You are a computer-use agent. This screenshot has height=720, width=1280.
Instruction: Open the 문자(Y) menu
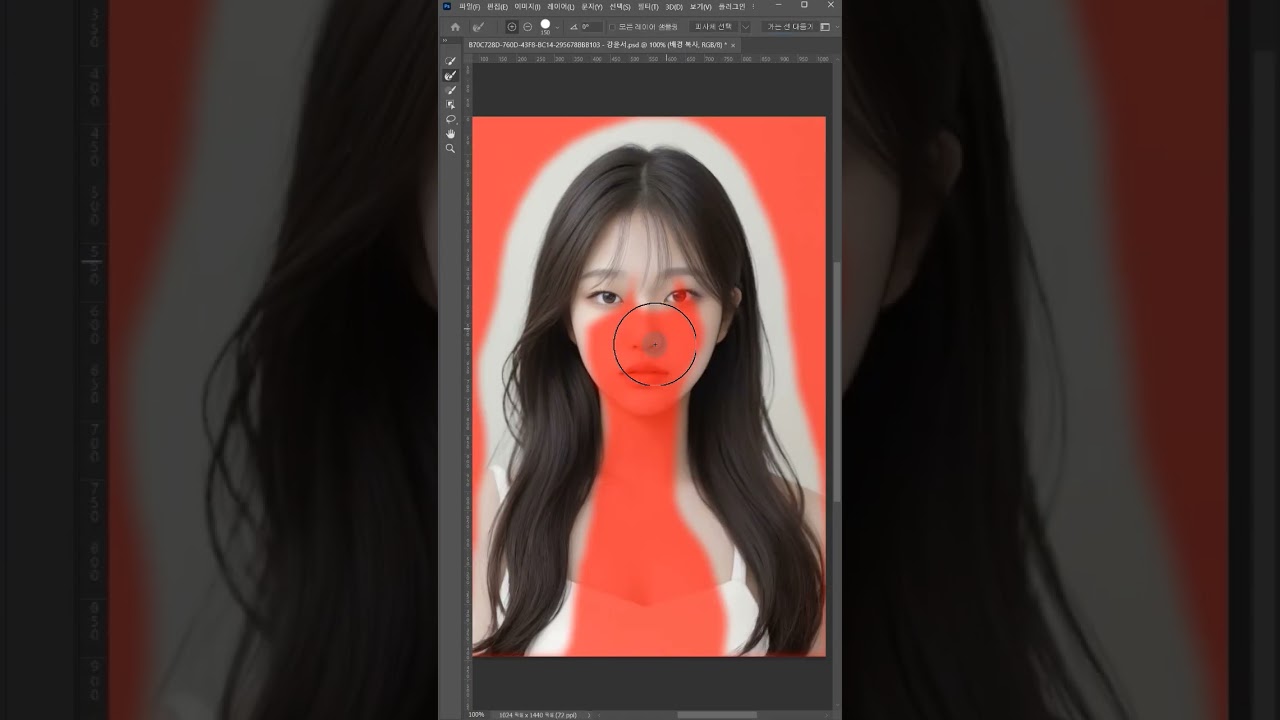click(592, 7)
